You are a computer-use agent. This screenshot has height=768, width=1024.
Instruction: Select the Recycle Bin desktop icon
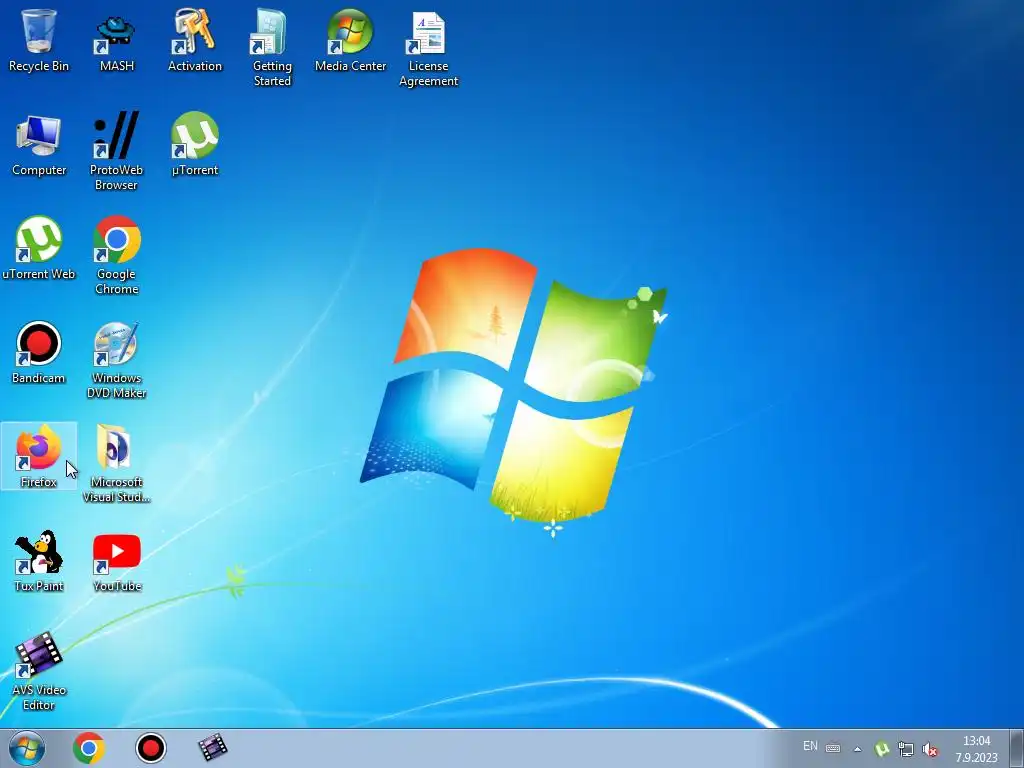(x=39, y=40)
